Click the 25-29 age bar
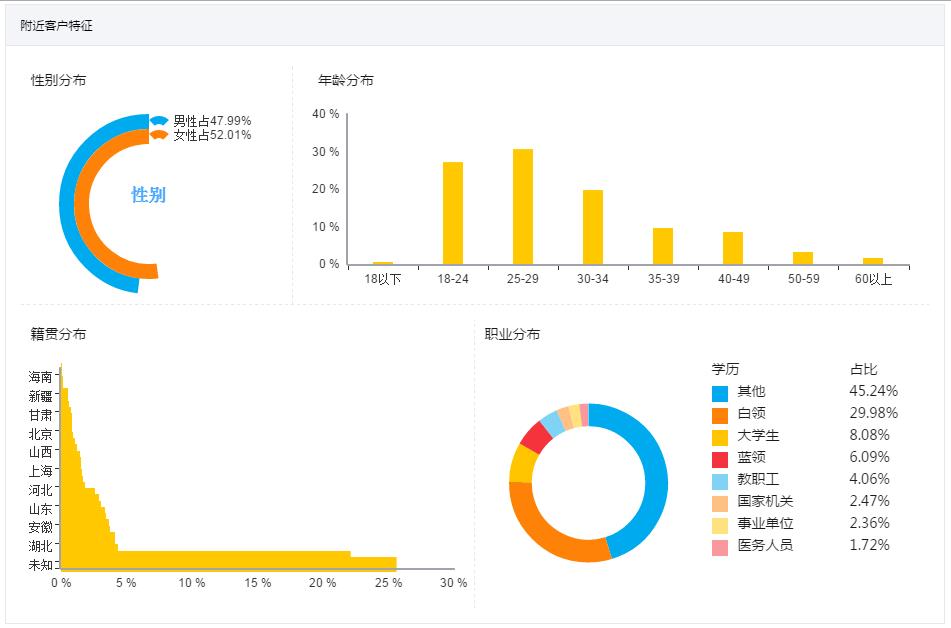The image size is (951, 628). [x=523, y=207]
